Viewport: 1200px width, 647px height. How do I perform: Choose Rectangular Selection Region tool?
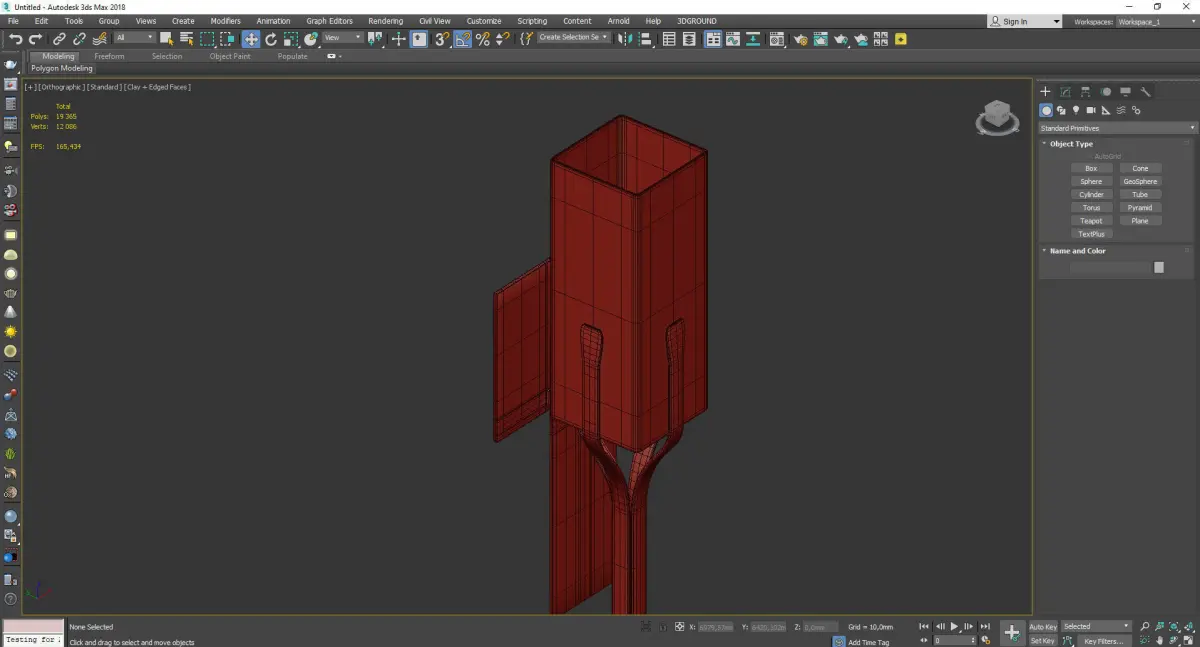coord(207,39)
